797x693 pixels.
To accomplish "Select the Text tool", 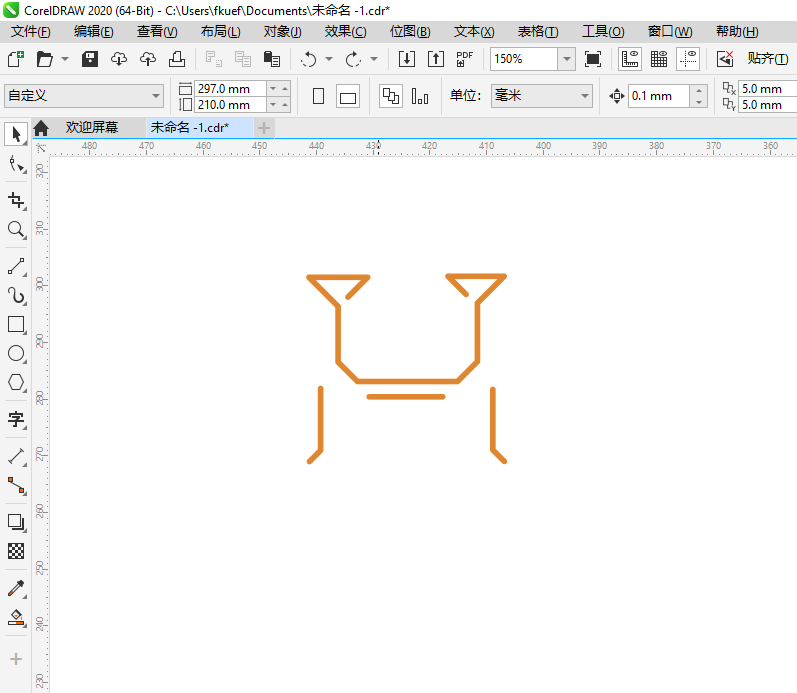I will tap(16, 419).
